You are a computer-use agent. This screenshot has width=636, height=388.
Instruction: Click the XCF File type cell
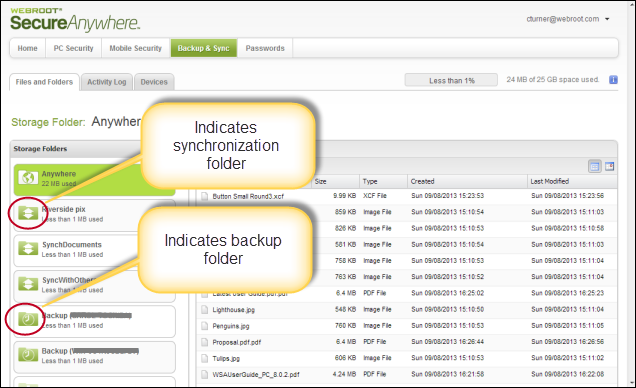click(375, 196)
